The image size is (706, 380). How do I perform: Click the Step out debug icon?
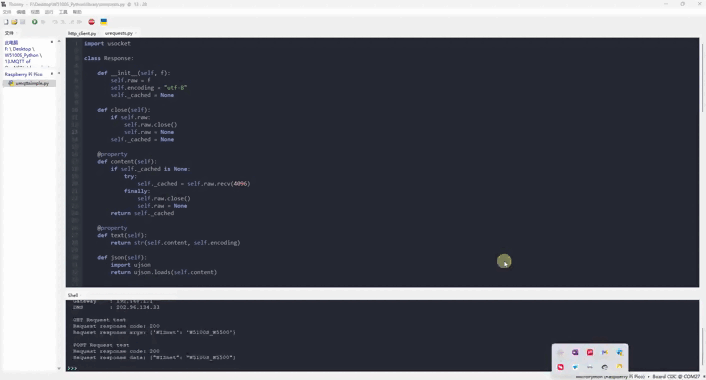(x=71, y=22)
